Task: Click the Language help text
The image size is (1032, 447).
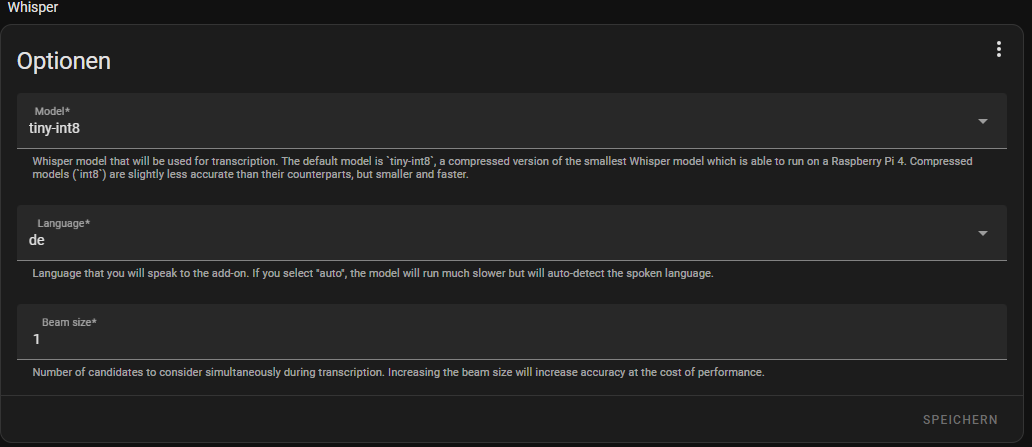Action: 372,273
